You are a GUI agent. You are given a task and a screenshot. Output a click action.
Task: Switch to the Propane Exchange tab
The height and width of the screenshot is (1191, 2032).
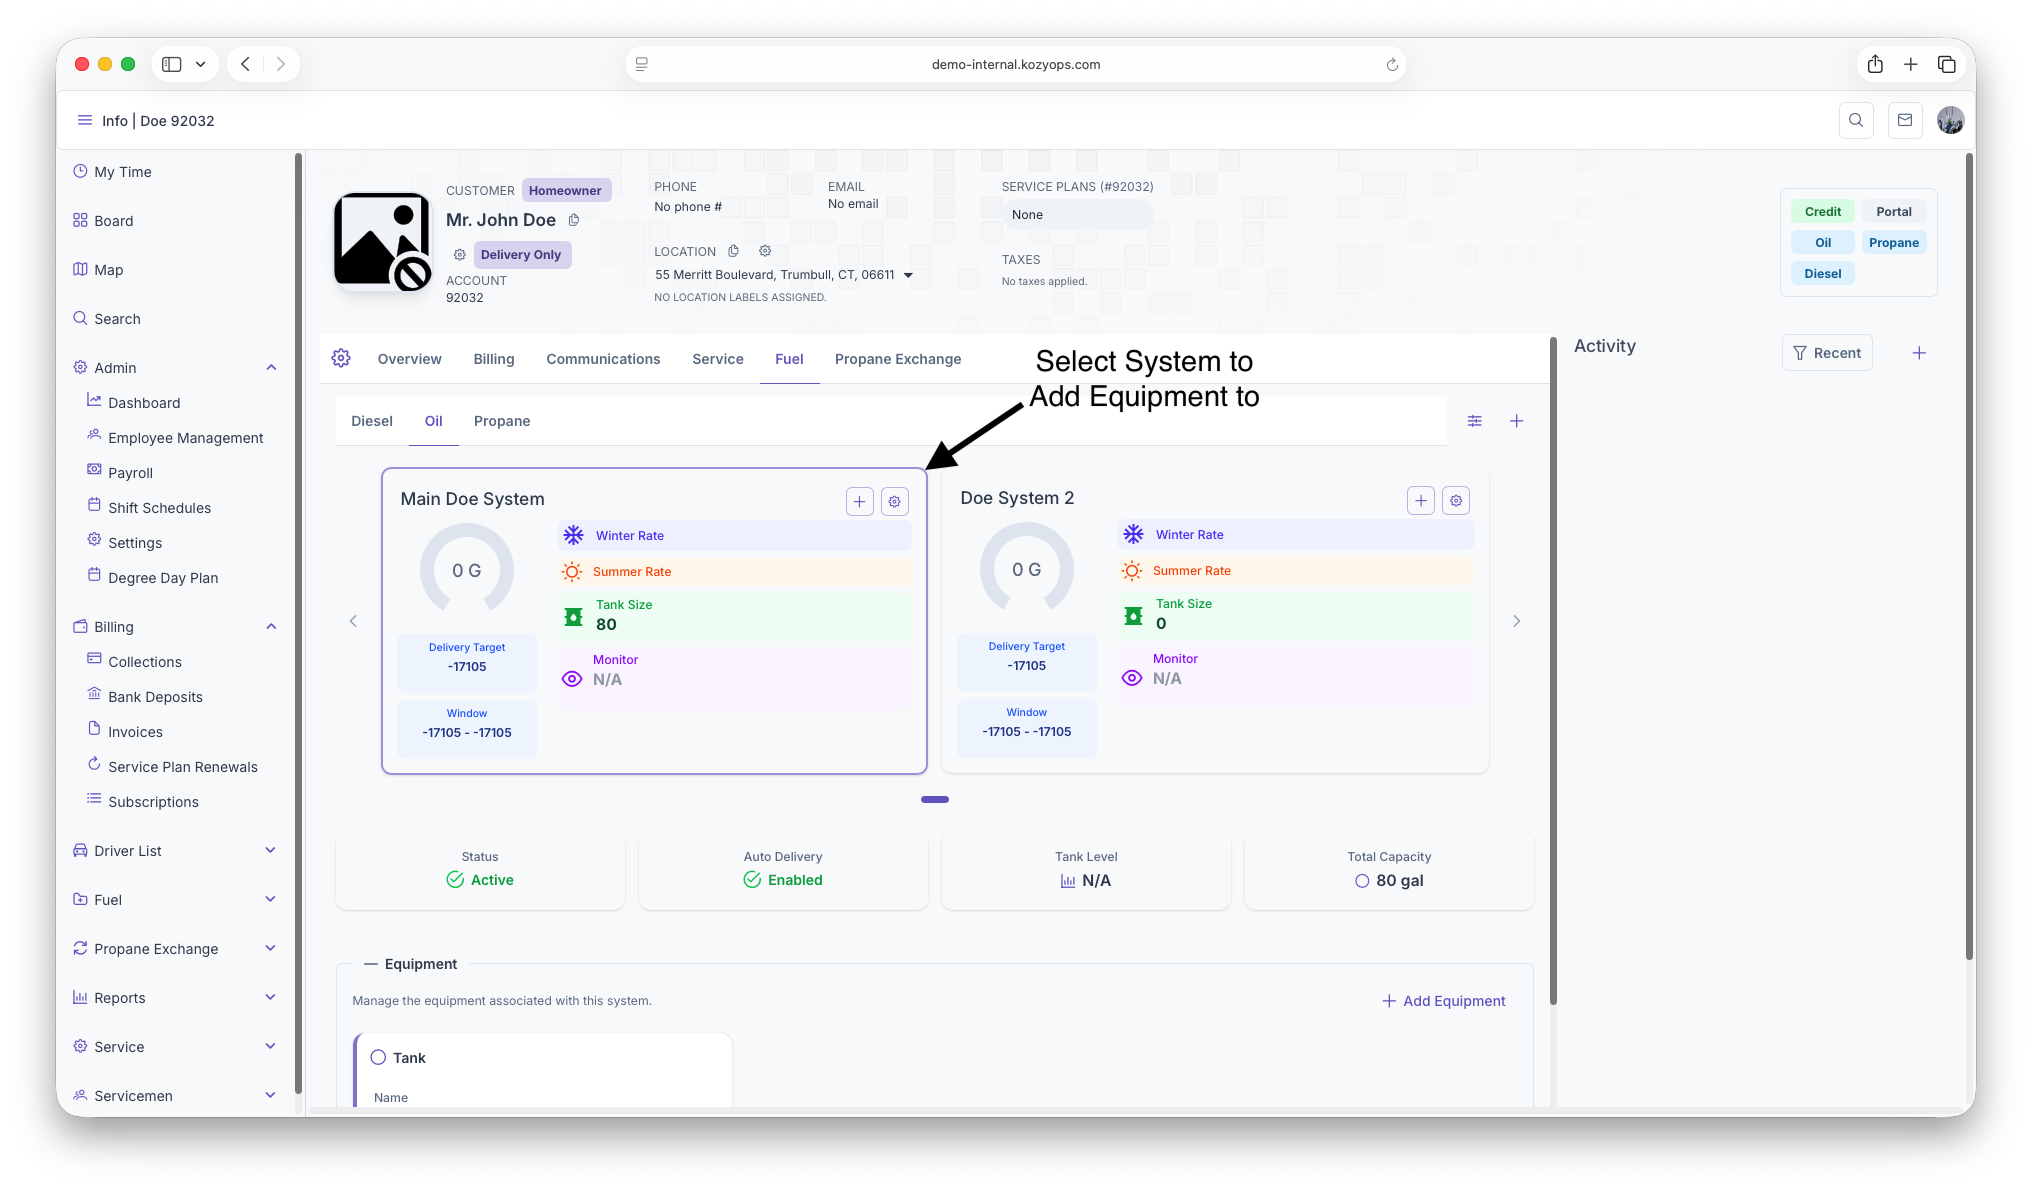[x=897, y=359]
